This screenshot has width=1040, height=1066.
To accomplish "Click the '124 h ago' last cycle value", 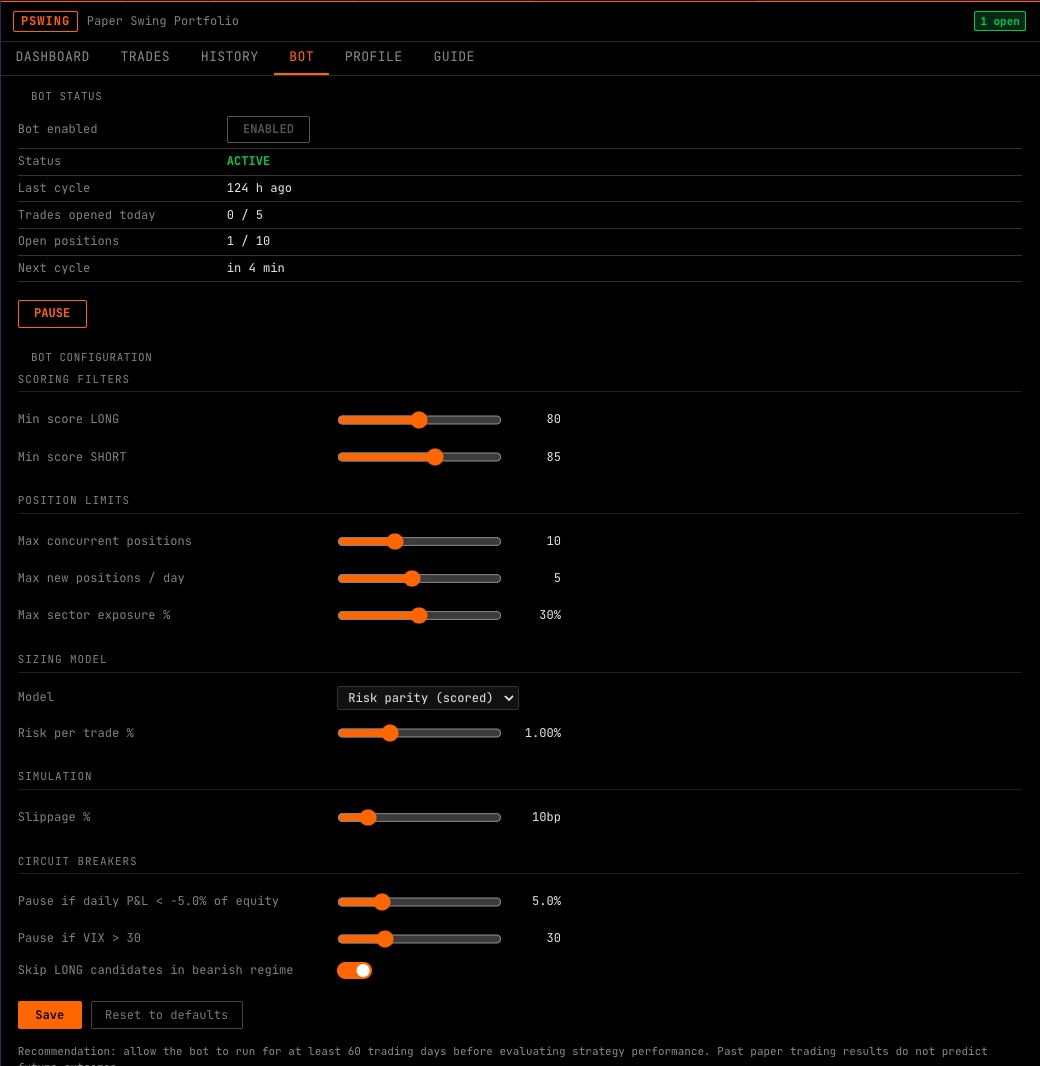I will pos(259,188).
